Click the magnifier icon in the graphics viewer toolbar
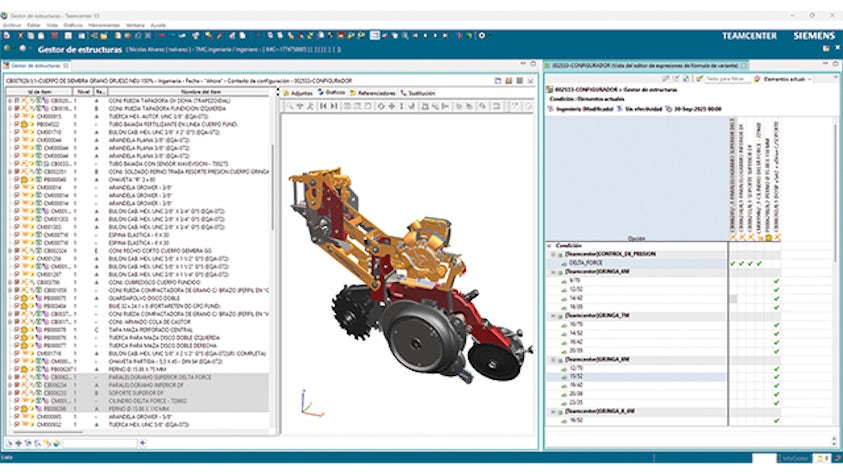Screen dimensions: 843x474 click(x=290, y=106)
